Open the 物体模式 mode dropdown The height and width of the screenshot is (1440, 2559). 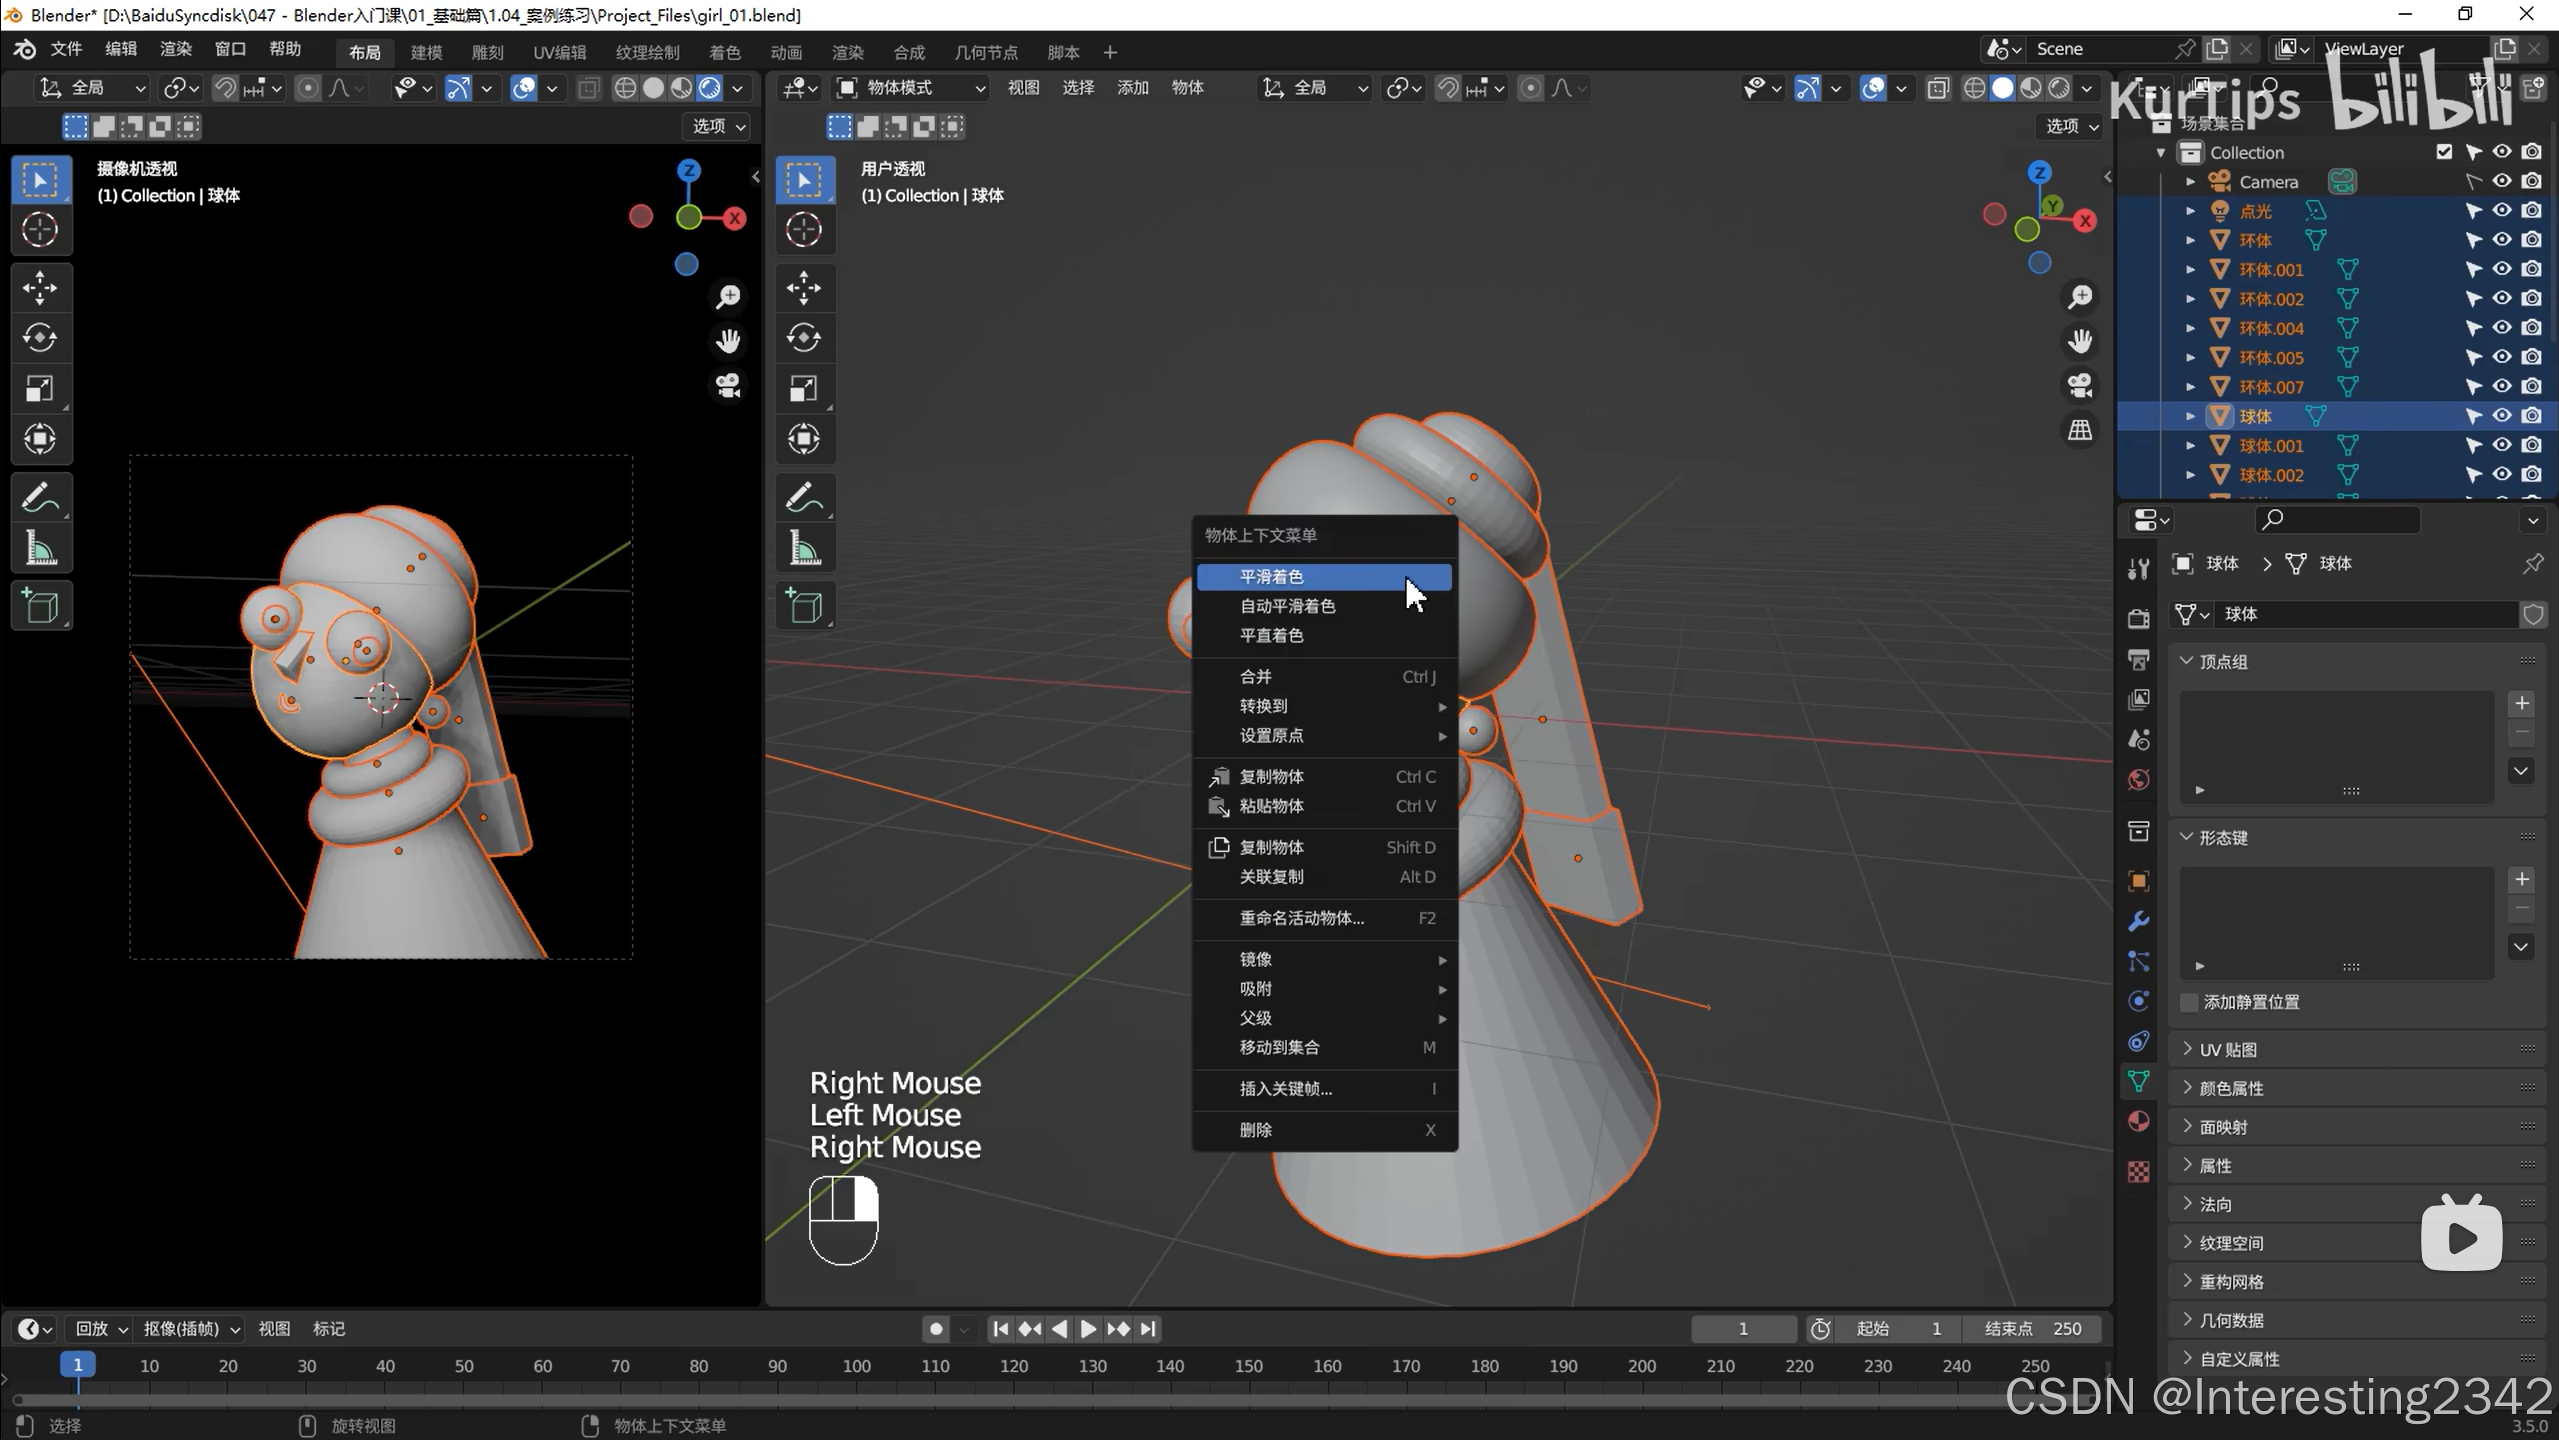click(x=910, y=88)
